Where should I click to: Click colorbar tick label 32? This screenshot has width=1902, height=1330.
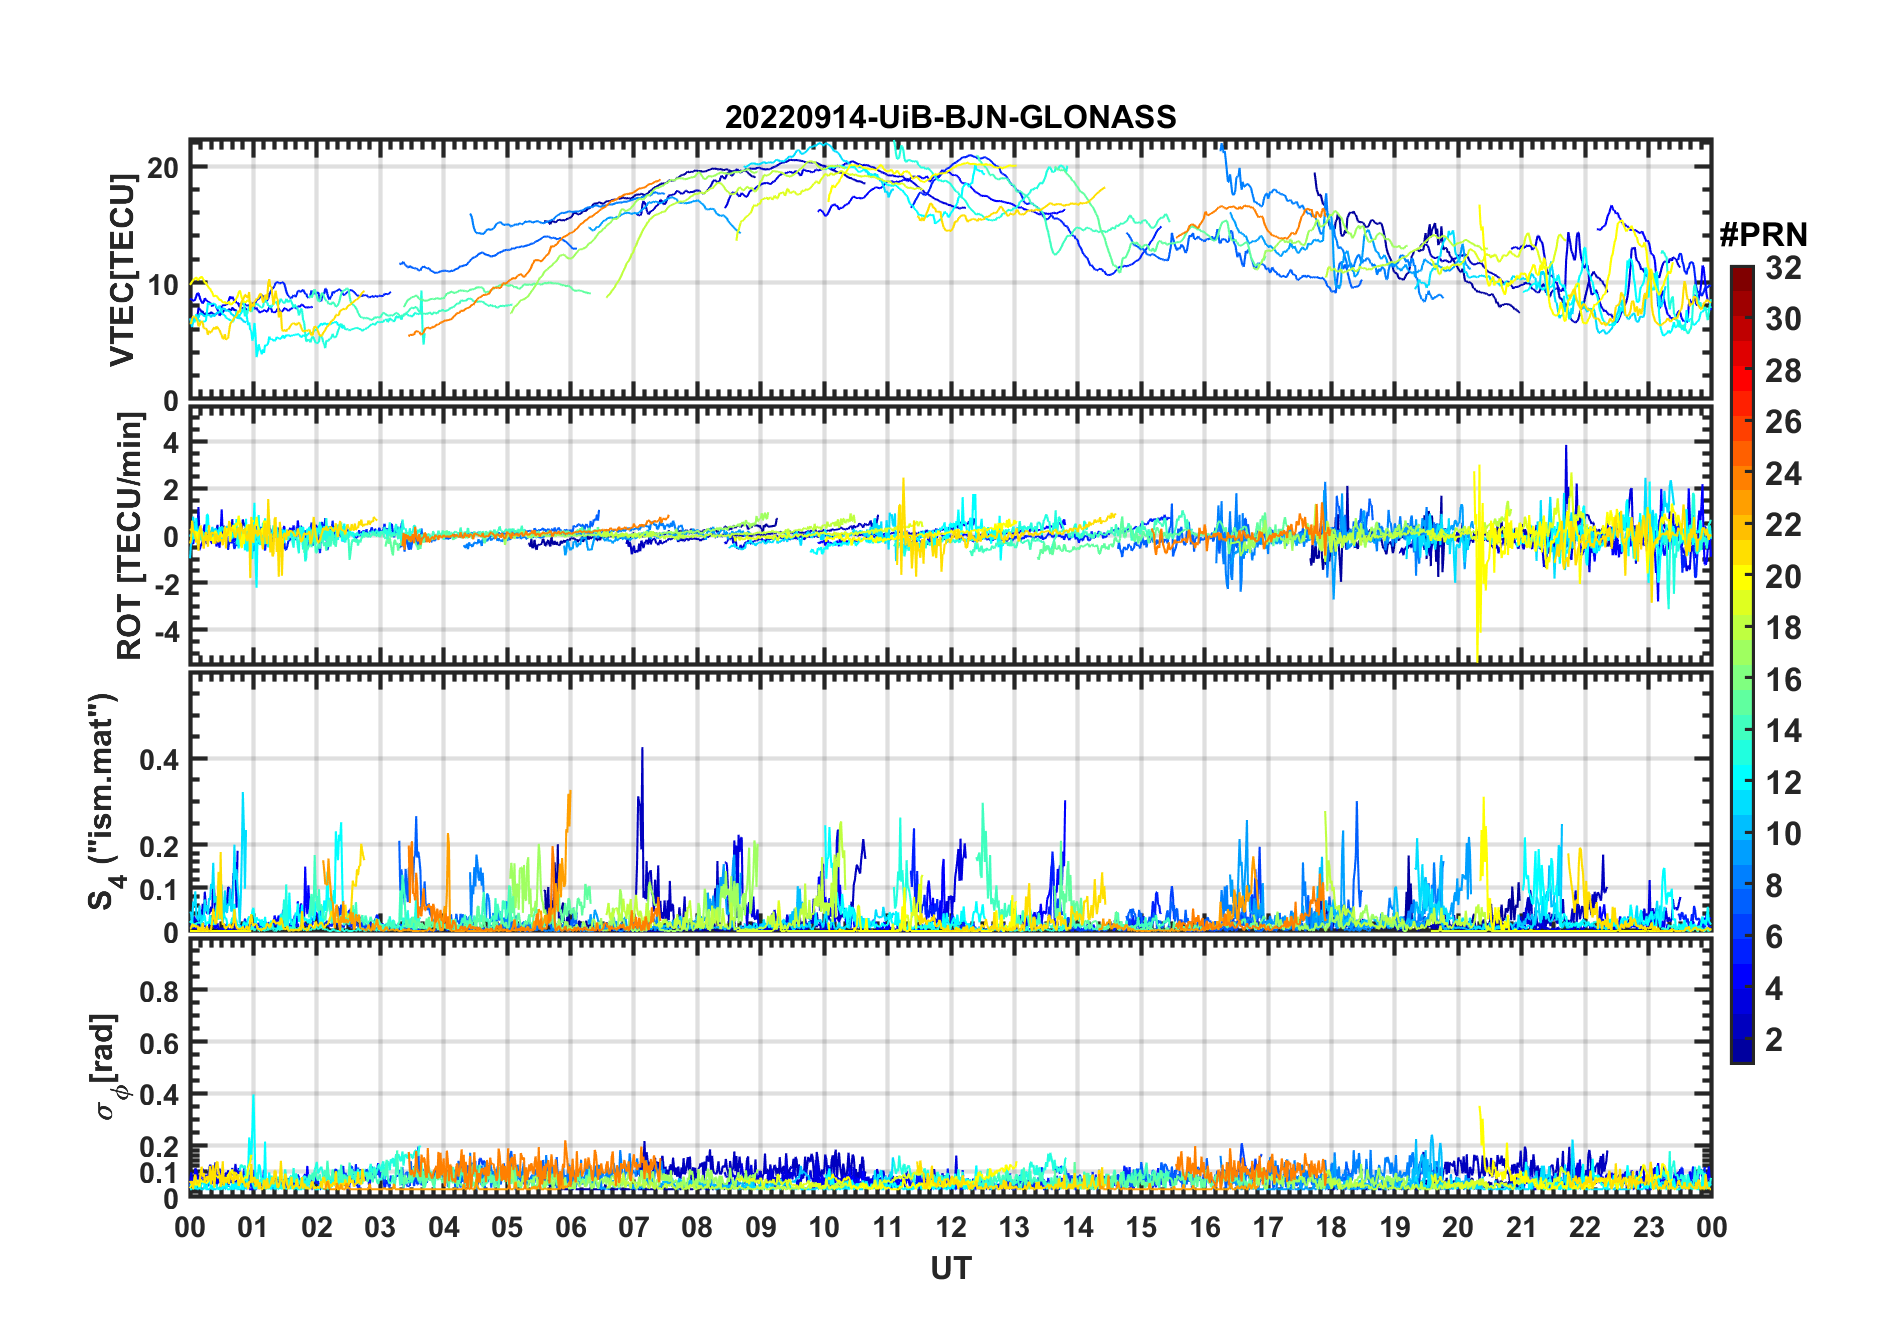click(x=1783, y=268)
